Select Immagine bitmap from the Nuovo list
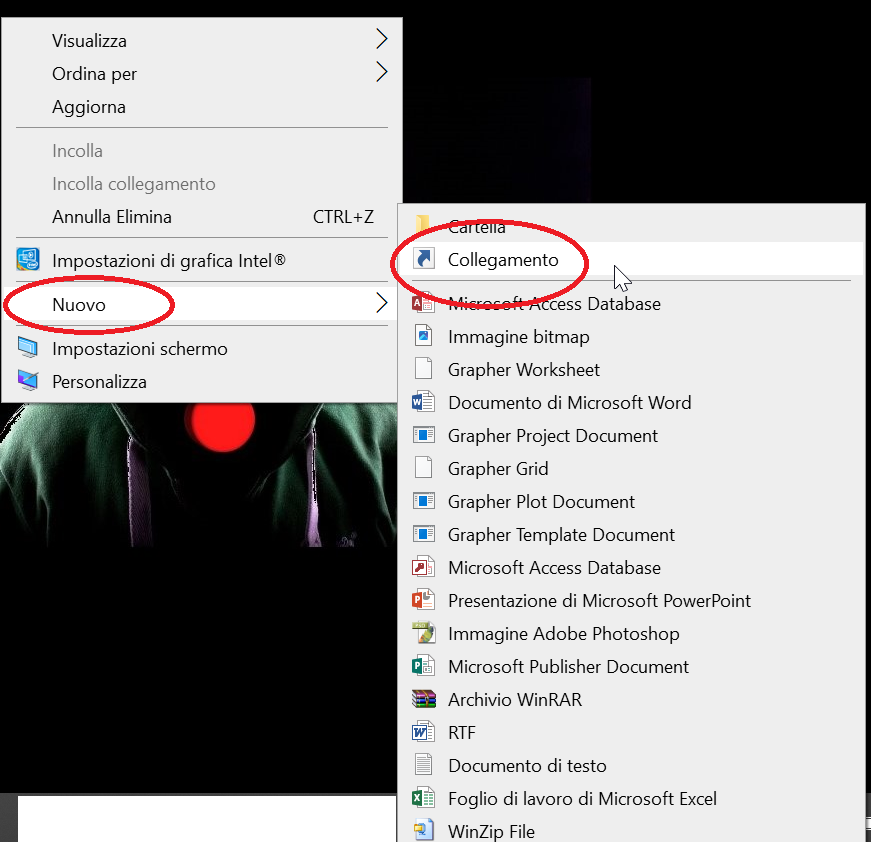Image resolution: width=871 pixels, height=842 pixels. click(x=632, y=337)
